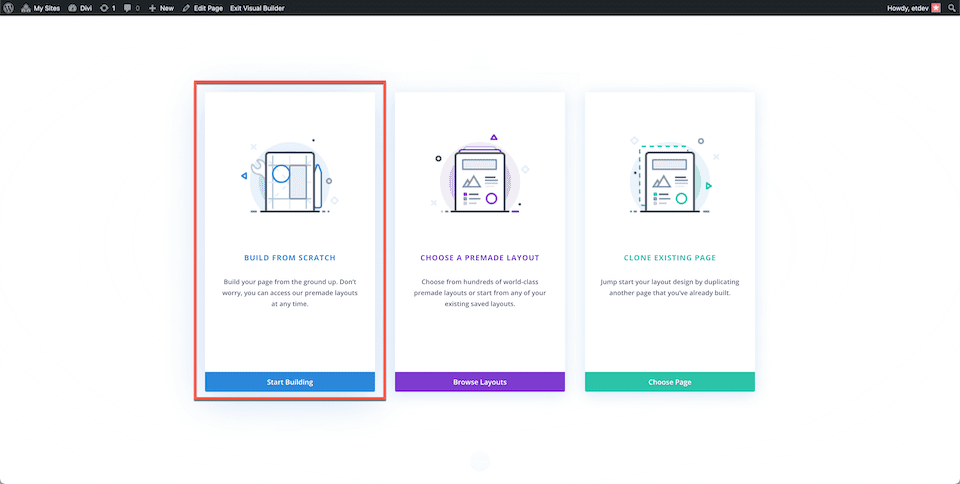Image resolution: width=960 pixels, height=484 pixels.
Task: Click the search magnifier icon
Action: click(x=952, y=8)
